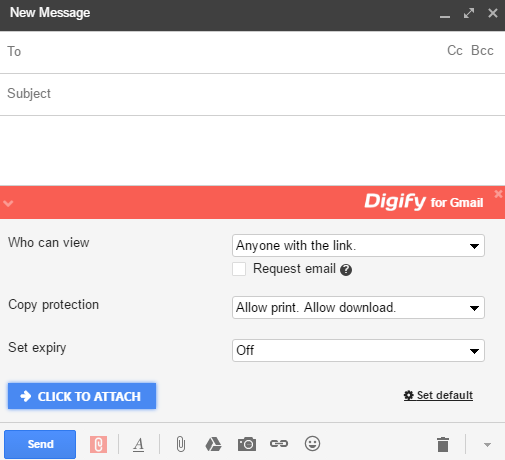This screenshot has height=460, width=505.
Task: Attach files with the paperclip icon
Action: tap(181, 444)
